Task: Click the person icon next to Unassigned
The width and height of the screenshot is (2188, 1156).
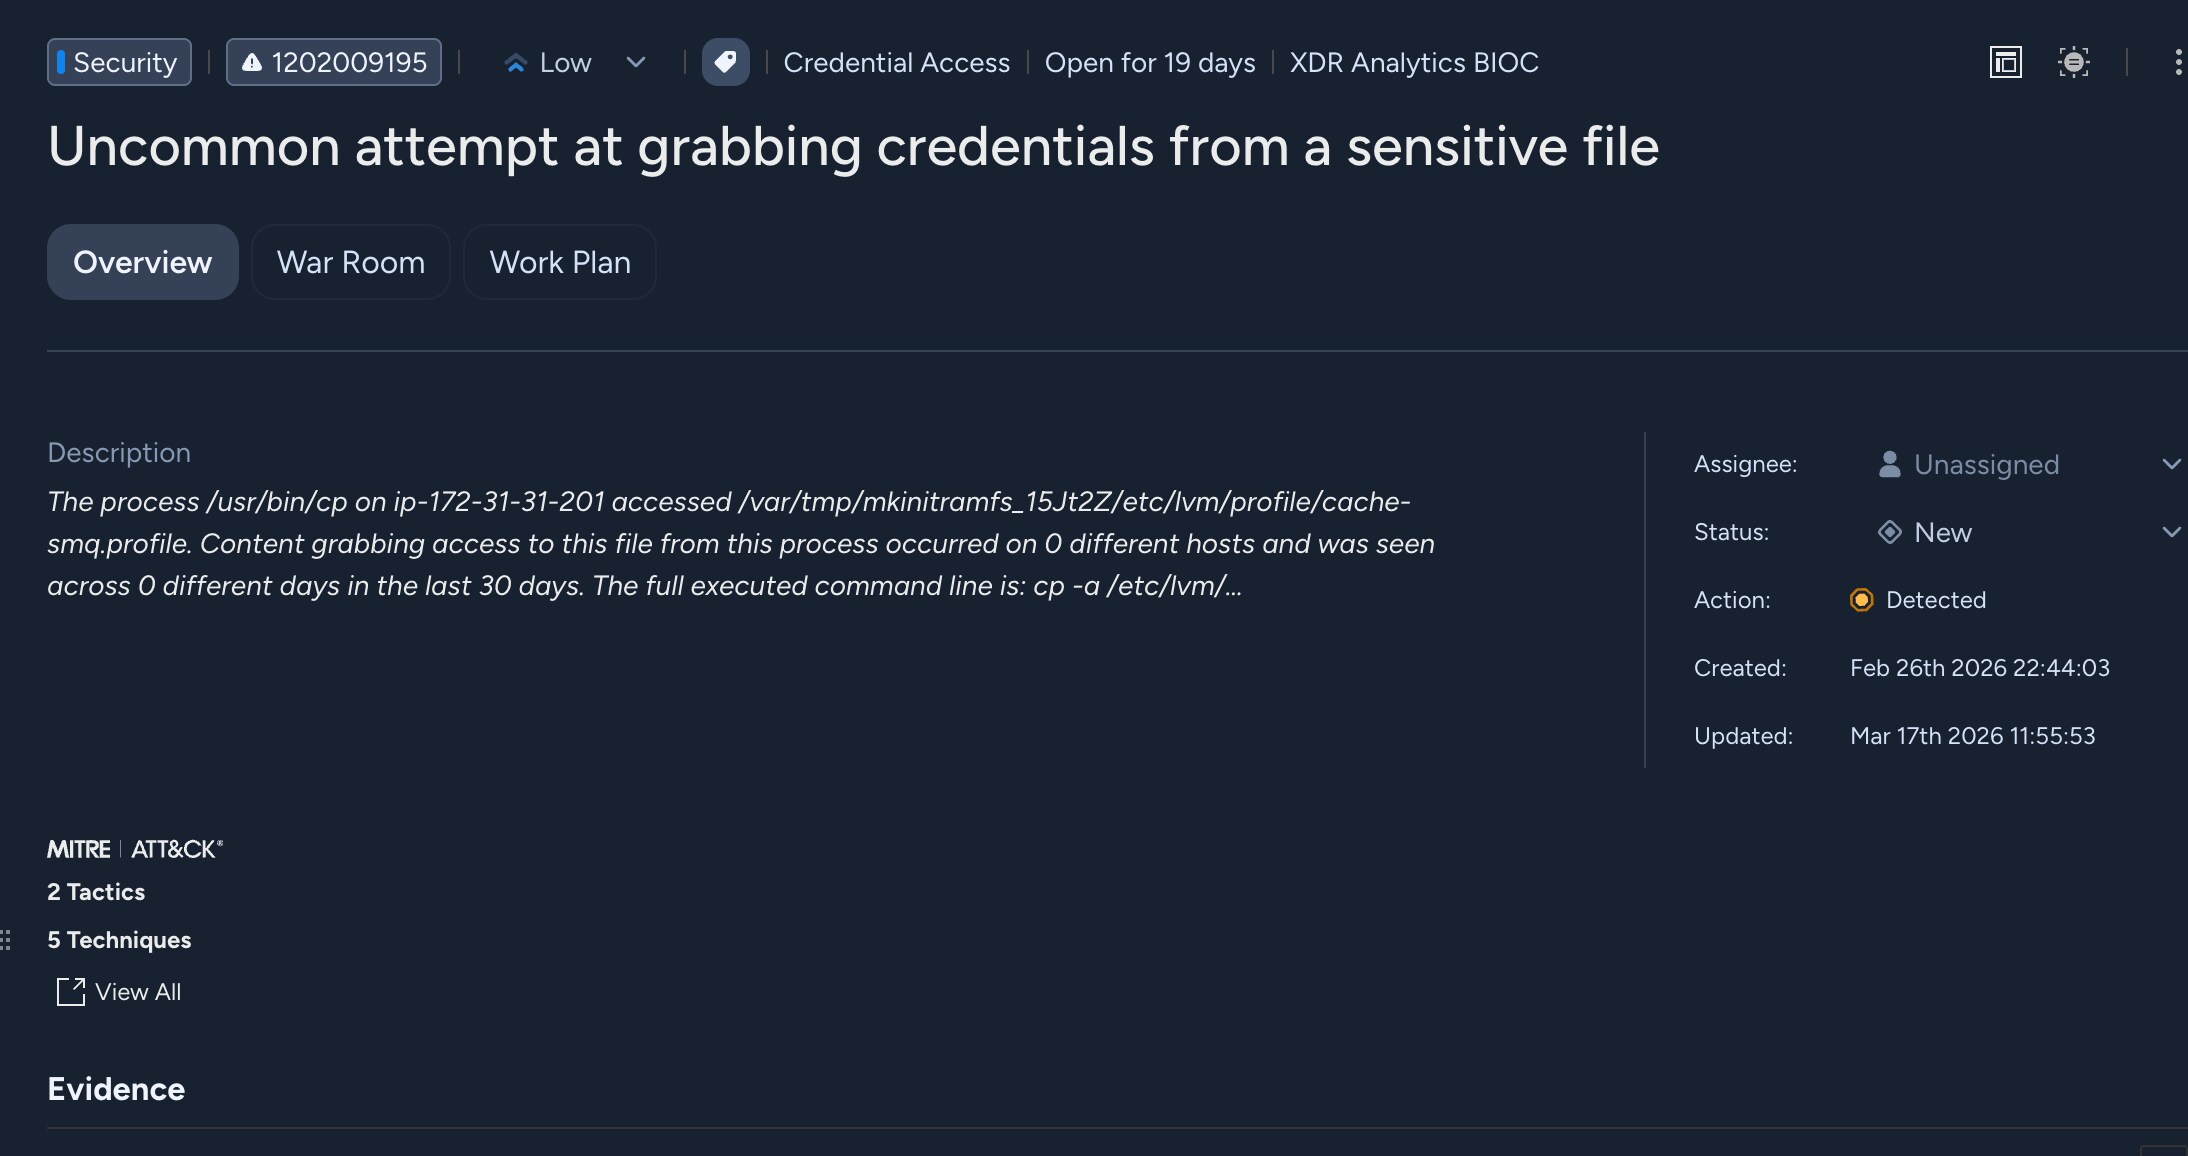Action: [1888, 463]
